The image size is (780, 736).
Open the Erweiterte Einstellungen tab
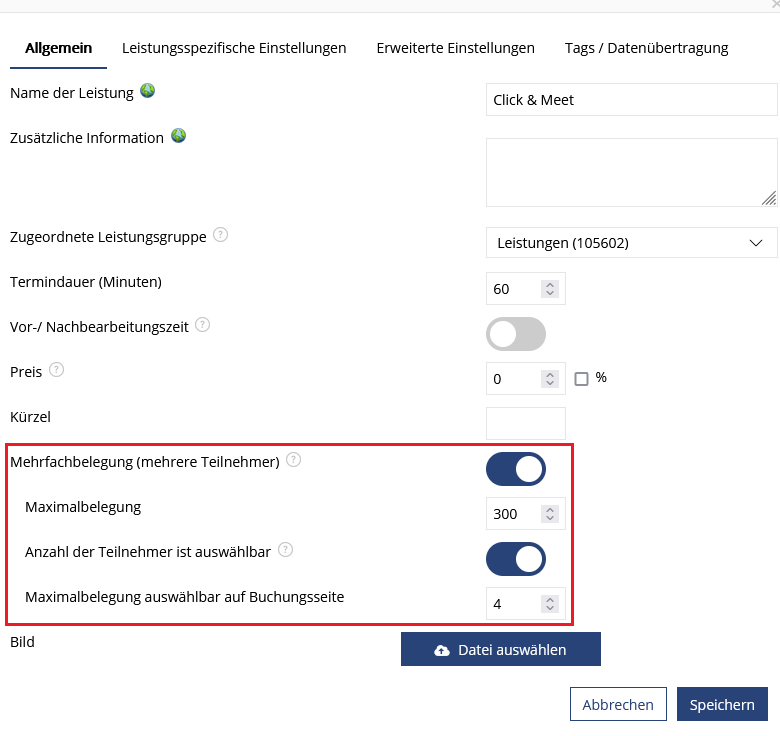tap(456, 48)
